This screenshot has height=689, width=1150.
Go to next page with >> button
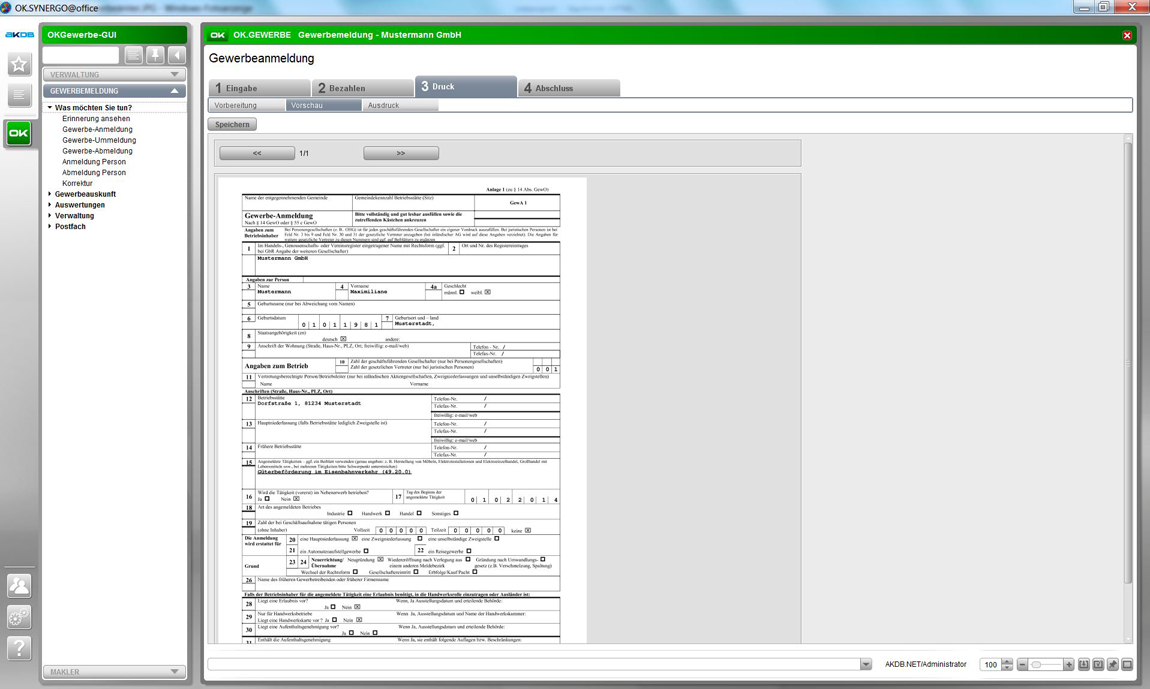tap(401, 154)
